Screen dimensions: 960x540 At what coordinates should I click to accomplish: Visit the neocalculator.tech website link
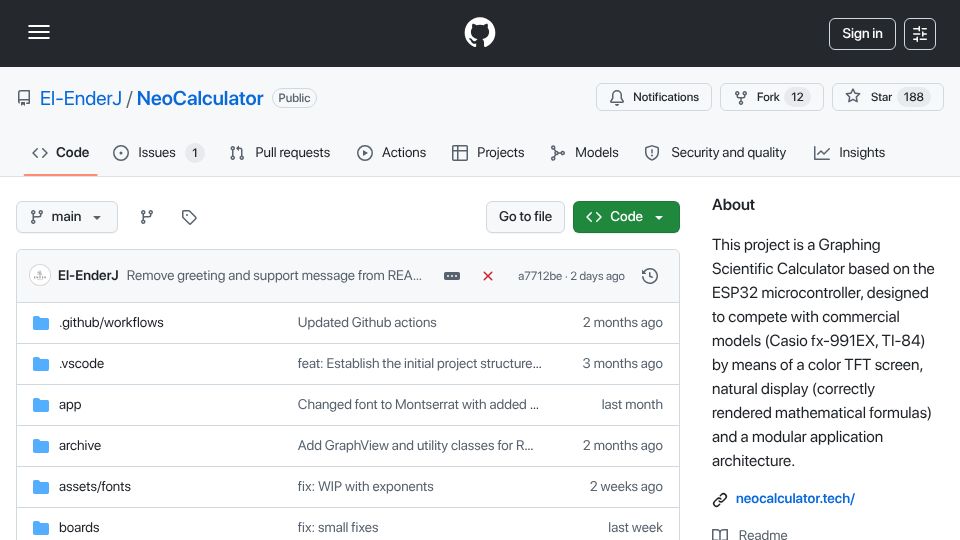795,498
